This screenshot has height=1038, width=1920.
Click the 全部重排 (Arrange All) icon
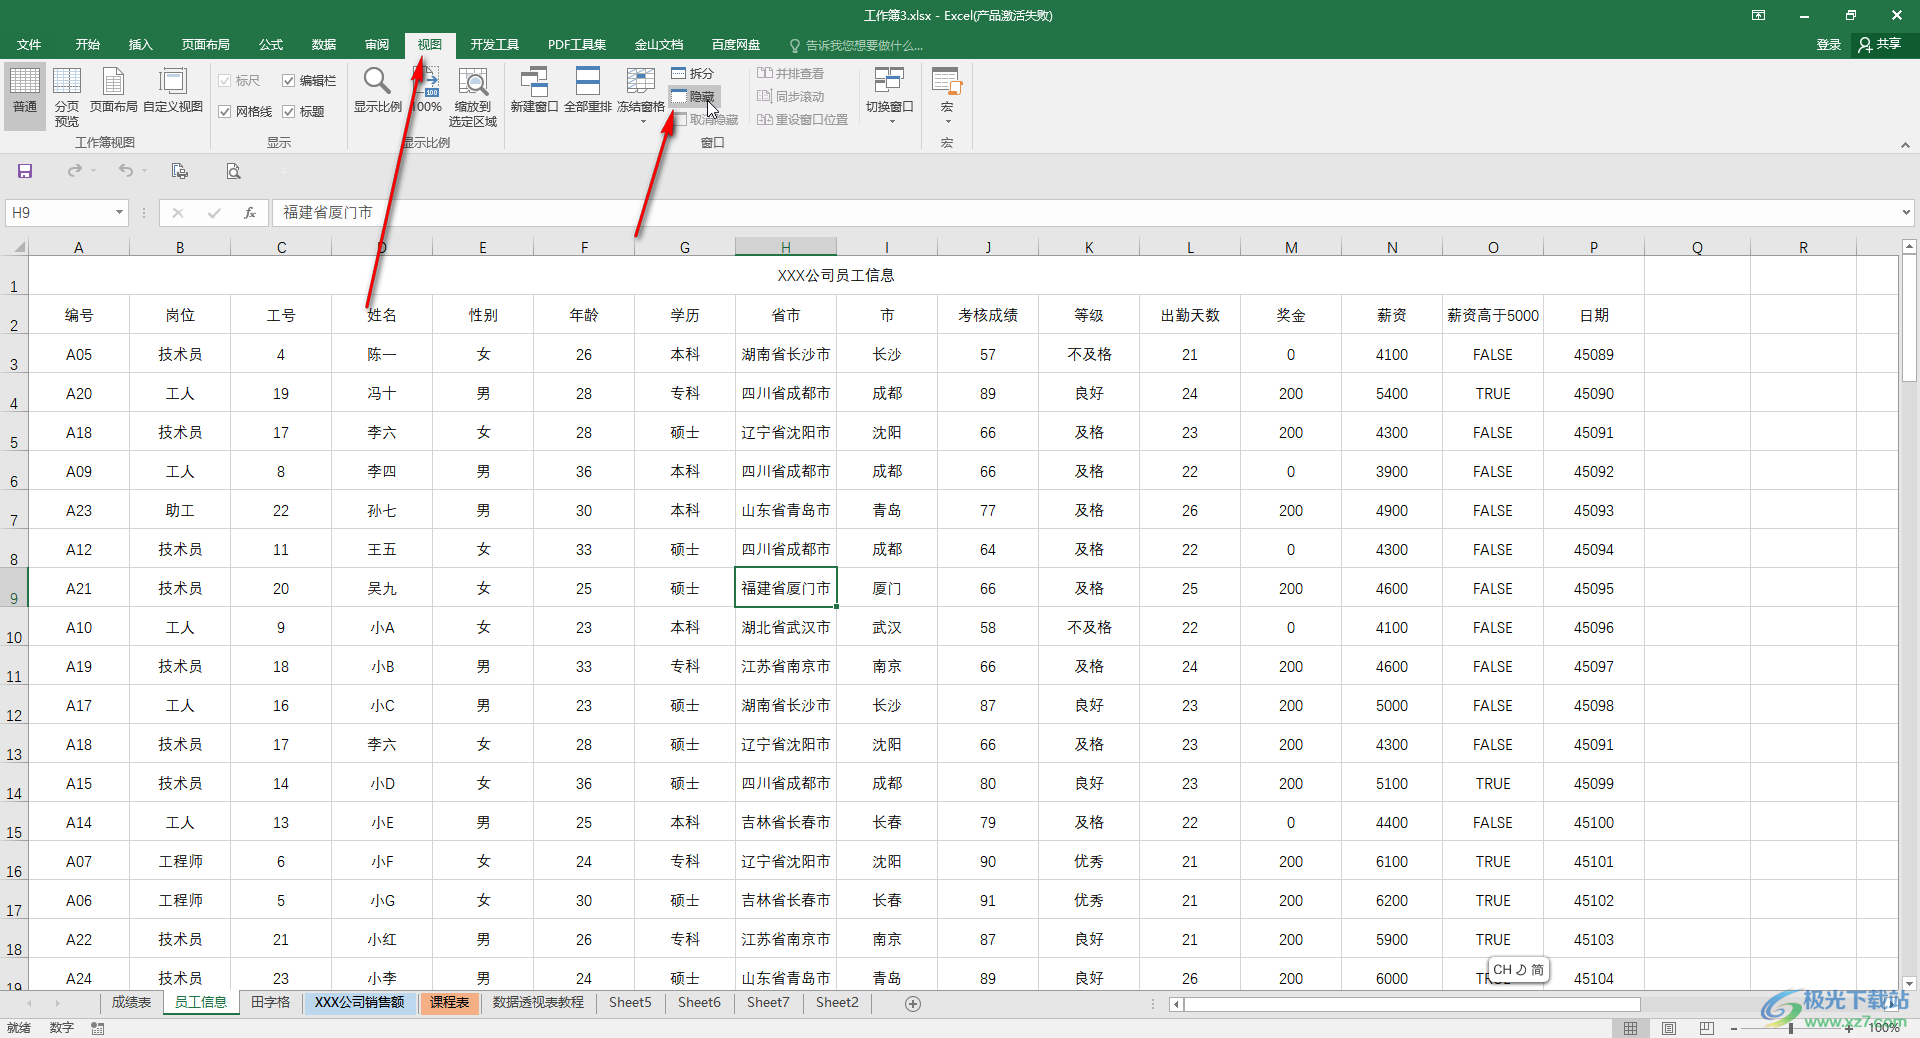pos(588,90)
